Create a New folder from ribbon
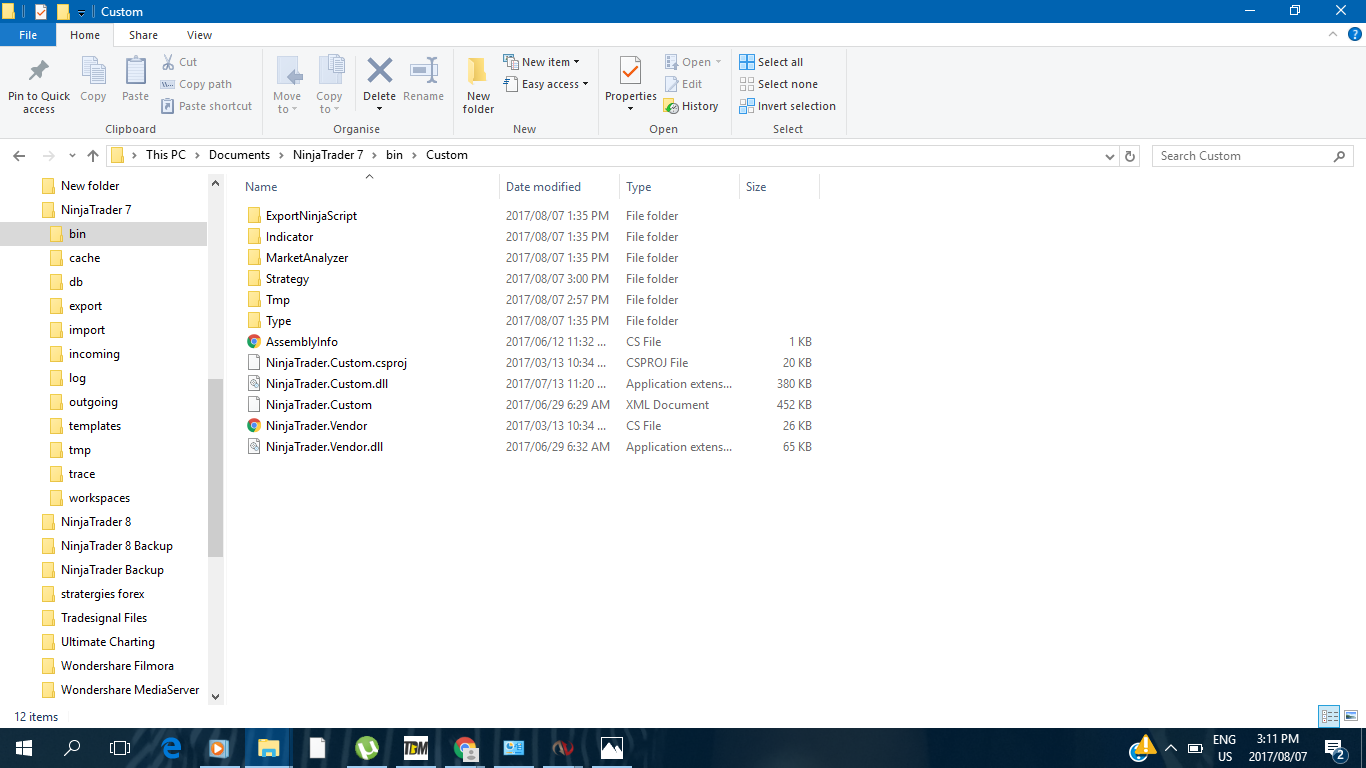This screenshot has width=1366, height=768. (478, 85)
